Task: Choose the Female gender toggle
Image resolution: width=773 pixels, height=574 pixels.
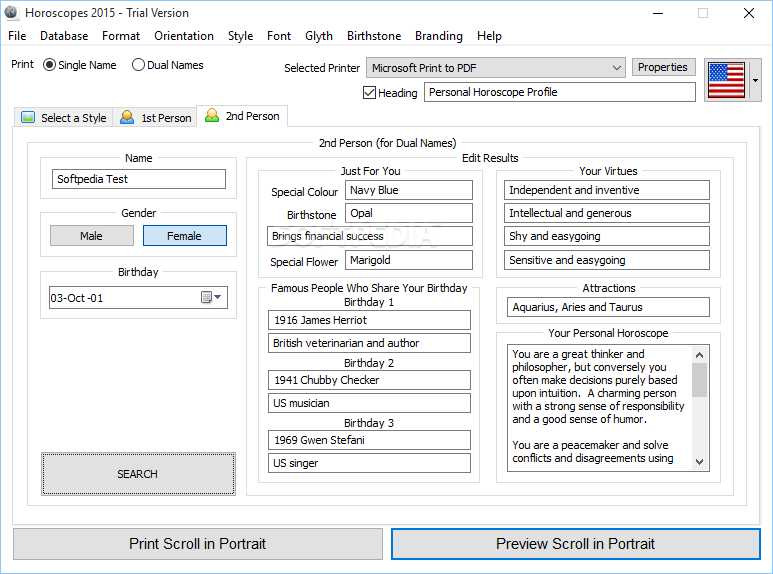Action: click(x=185, y=236)
